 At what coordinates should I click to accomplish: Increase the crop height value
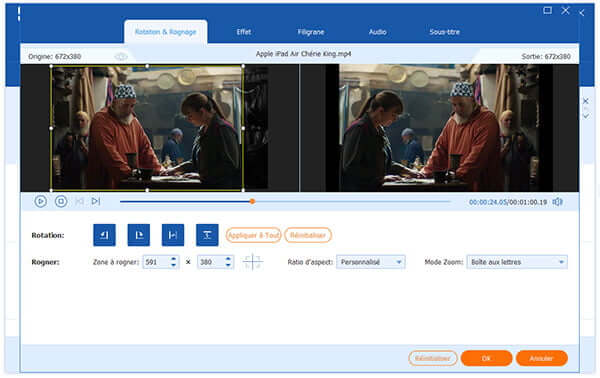228,259
